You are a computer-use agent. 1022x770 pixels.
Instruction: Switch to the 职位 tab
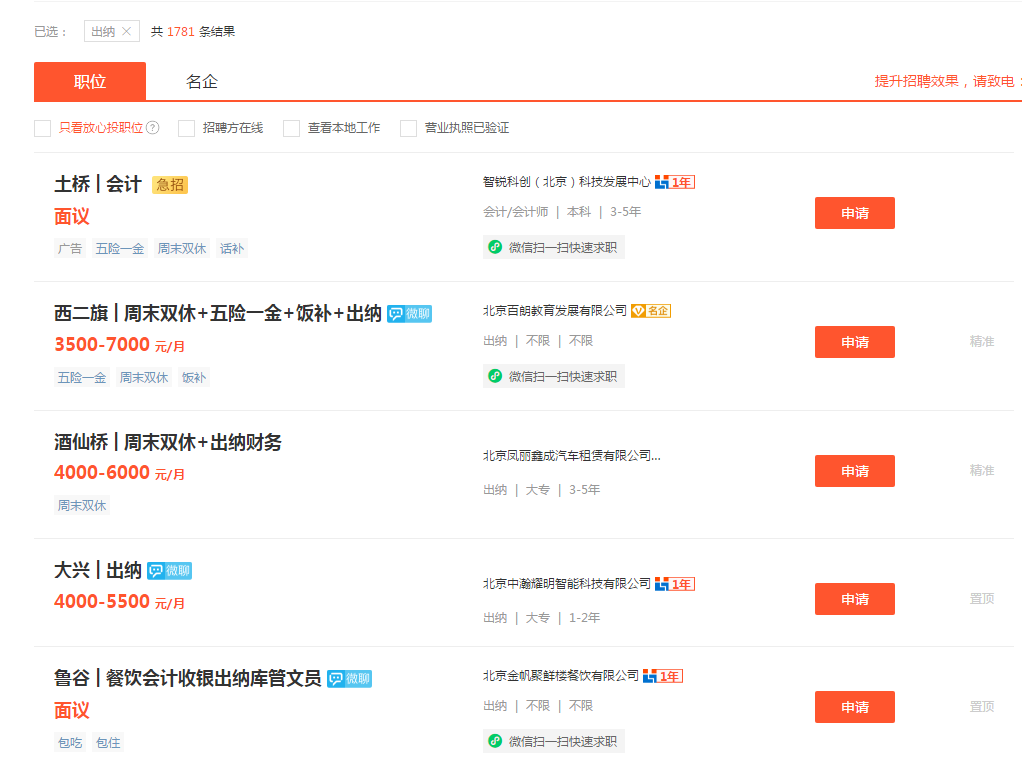[x=90, y=81]
